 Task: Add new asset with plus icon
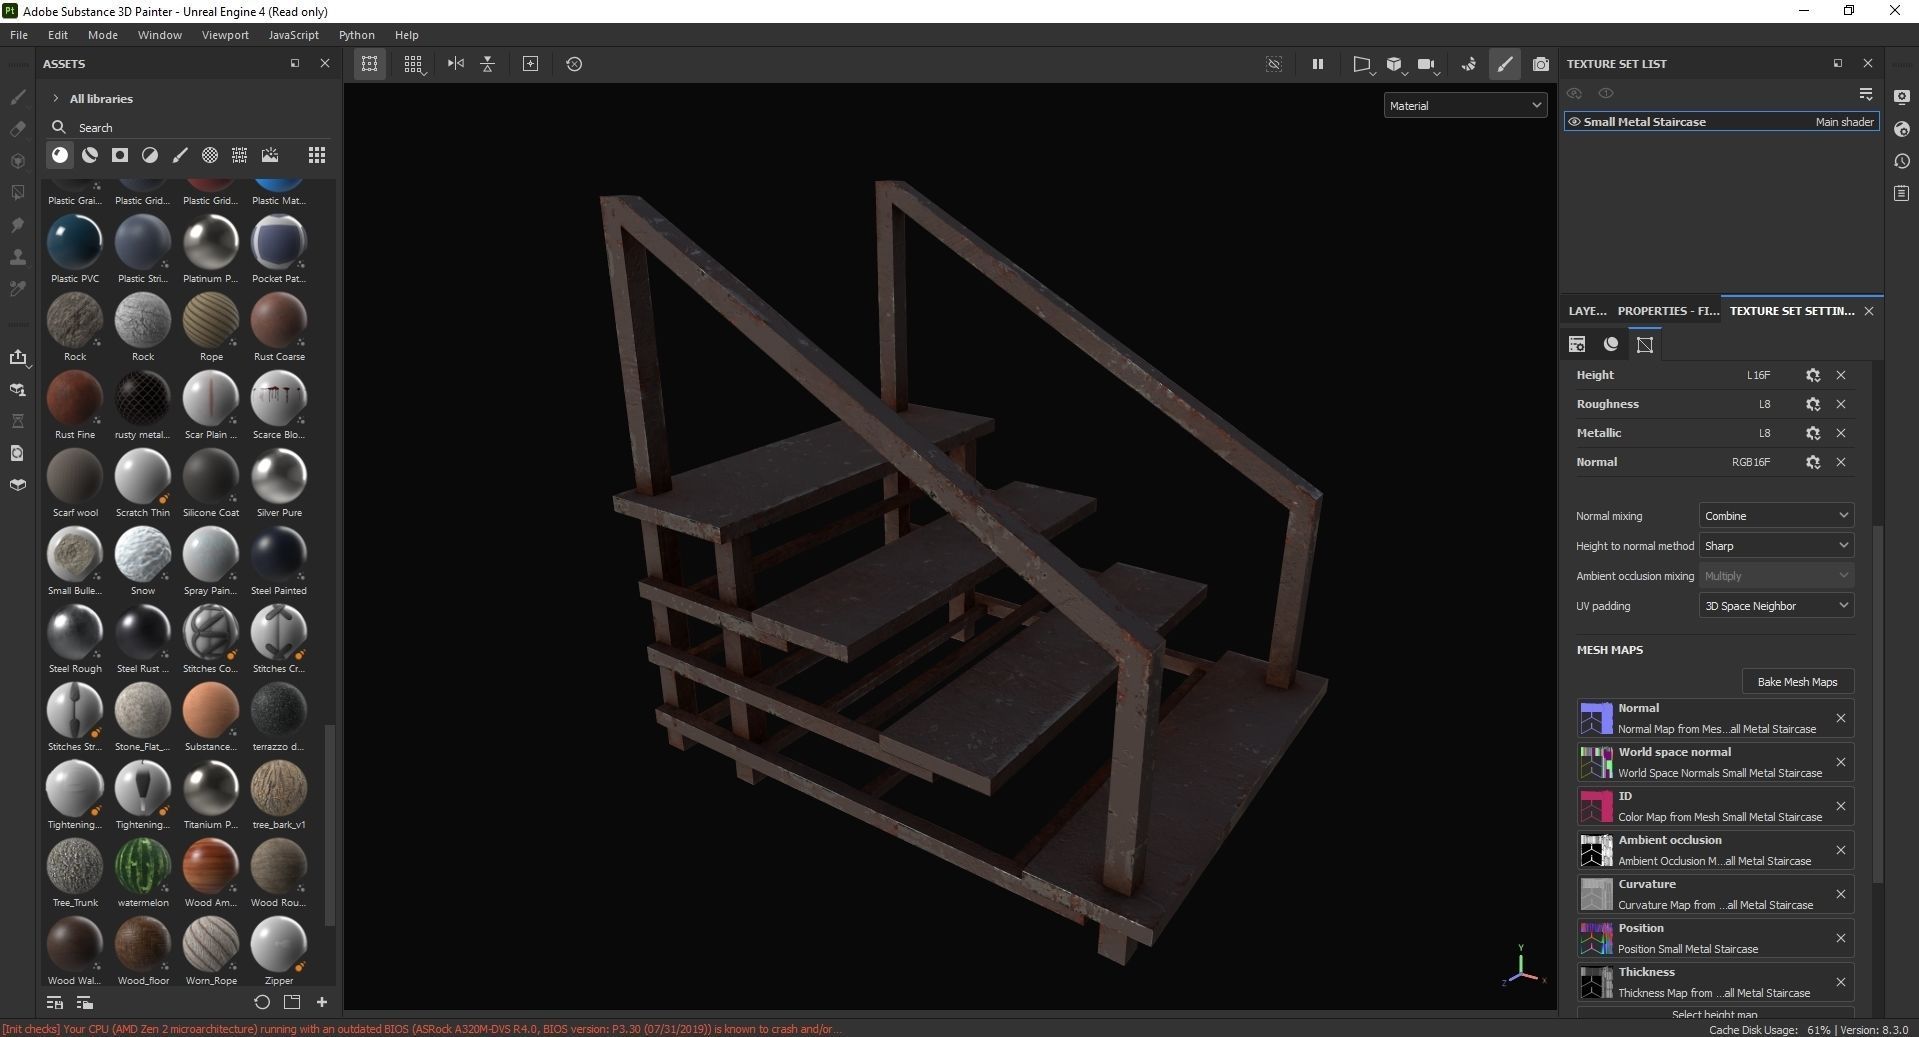(x=322, y=1002)
